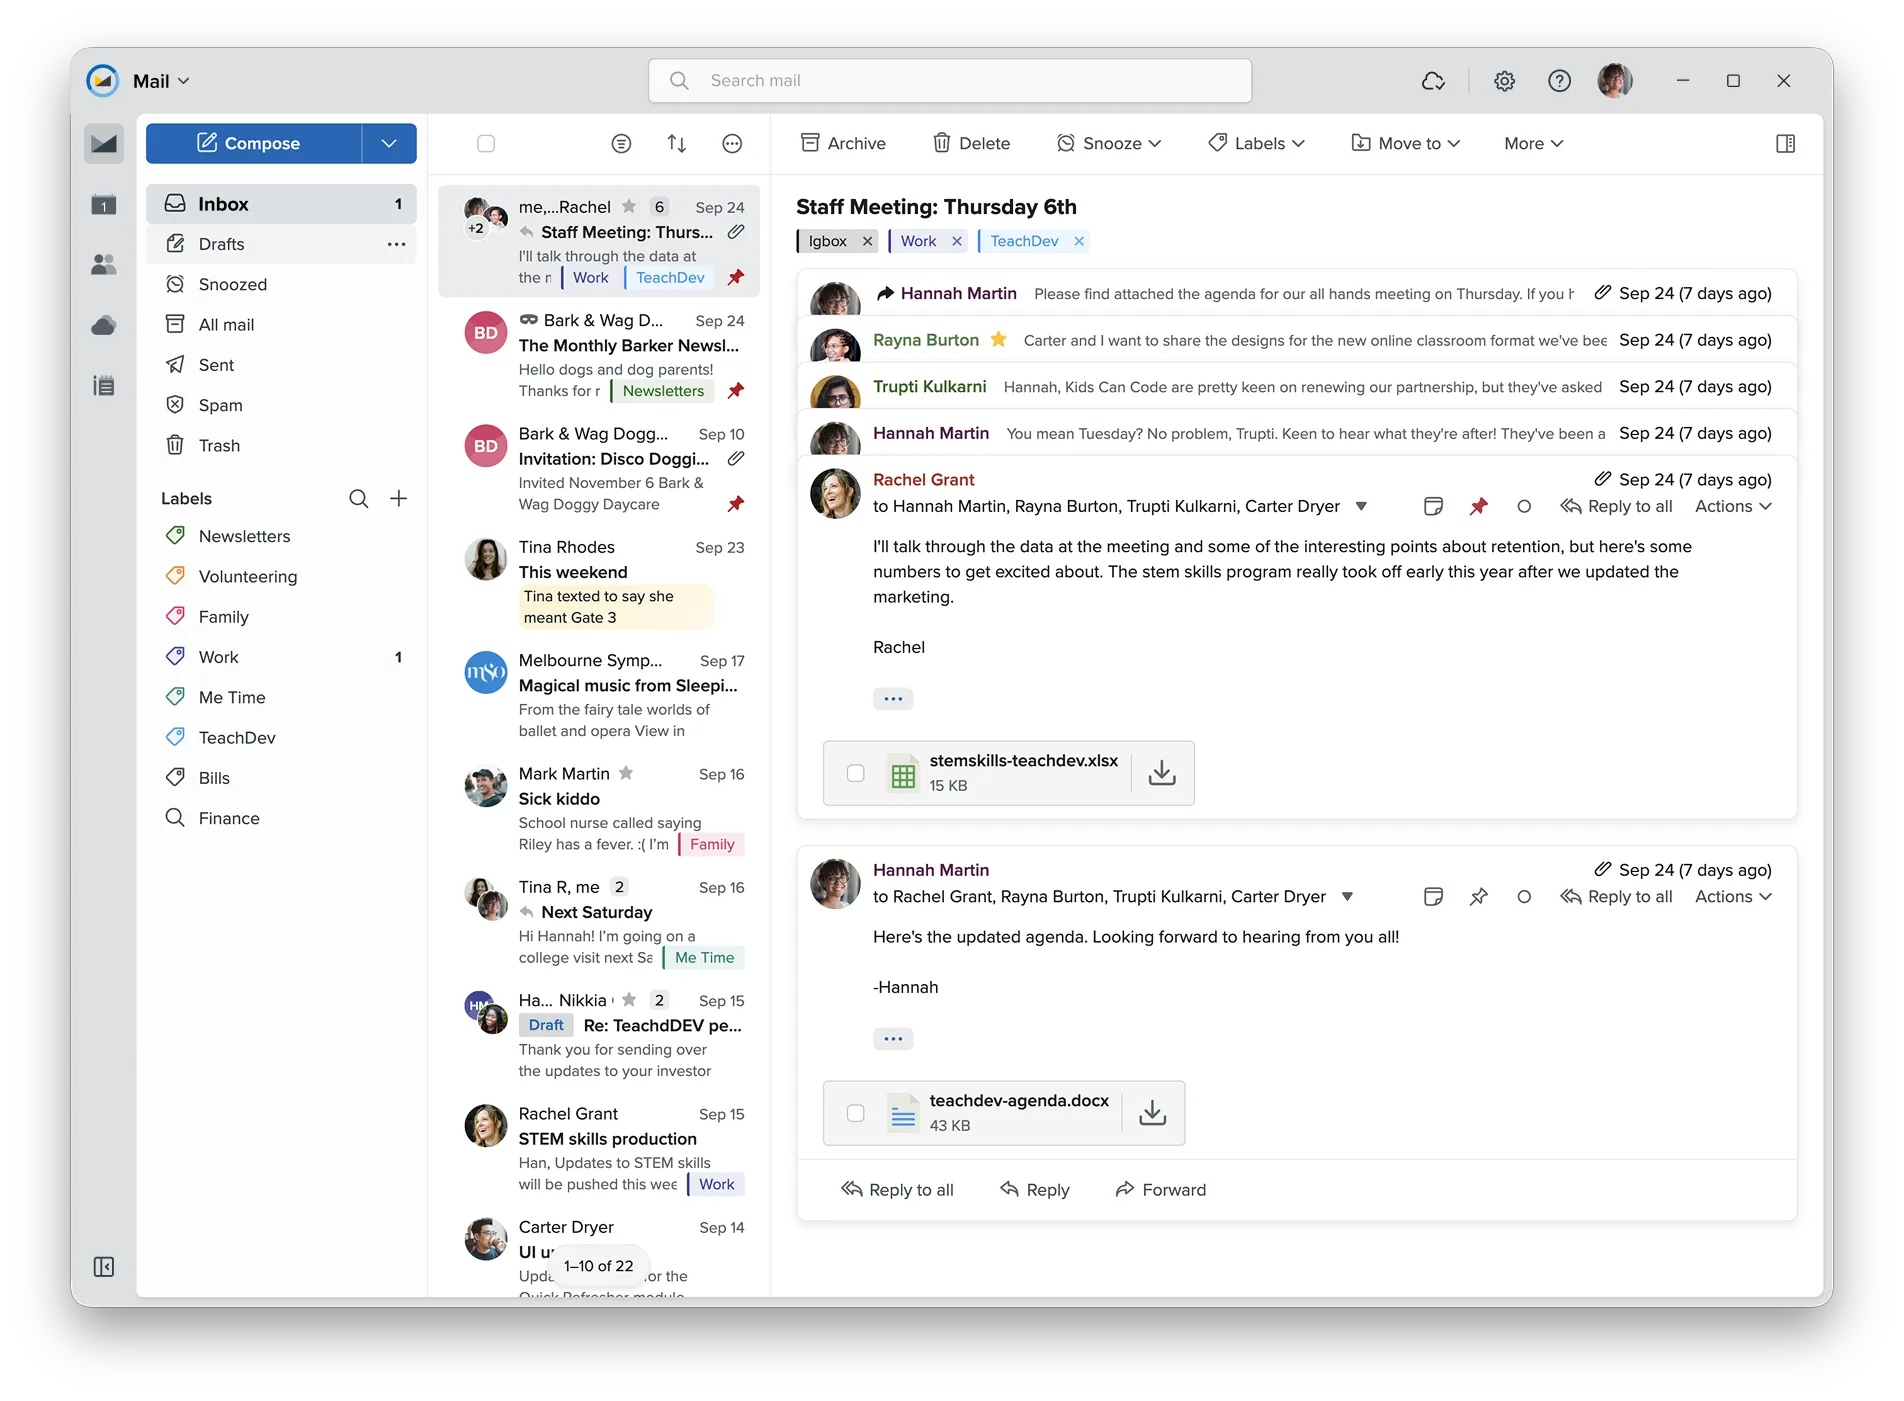The image size is (1904, 1401).
Task: Archive the current conversation
Action: coord(843,144)
